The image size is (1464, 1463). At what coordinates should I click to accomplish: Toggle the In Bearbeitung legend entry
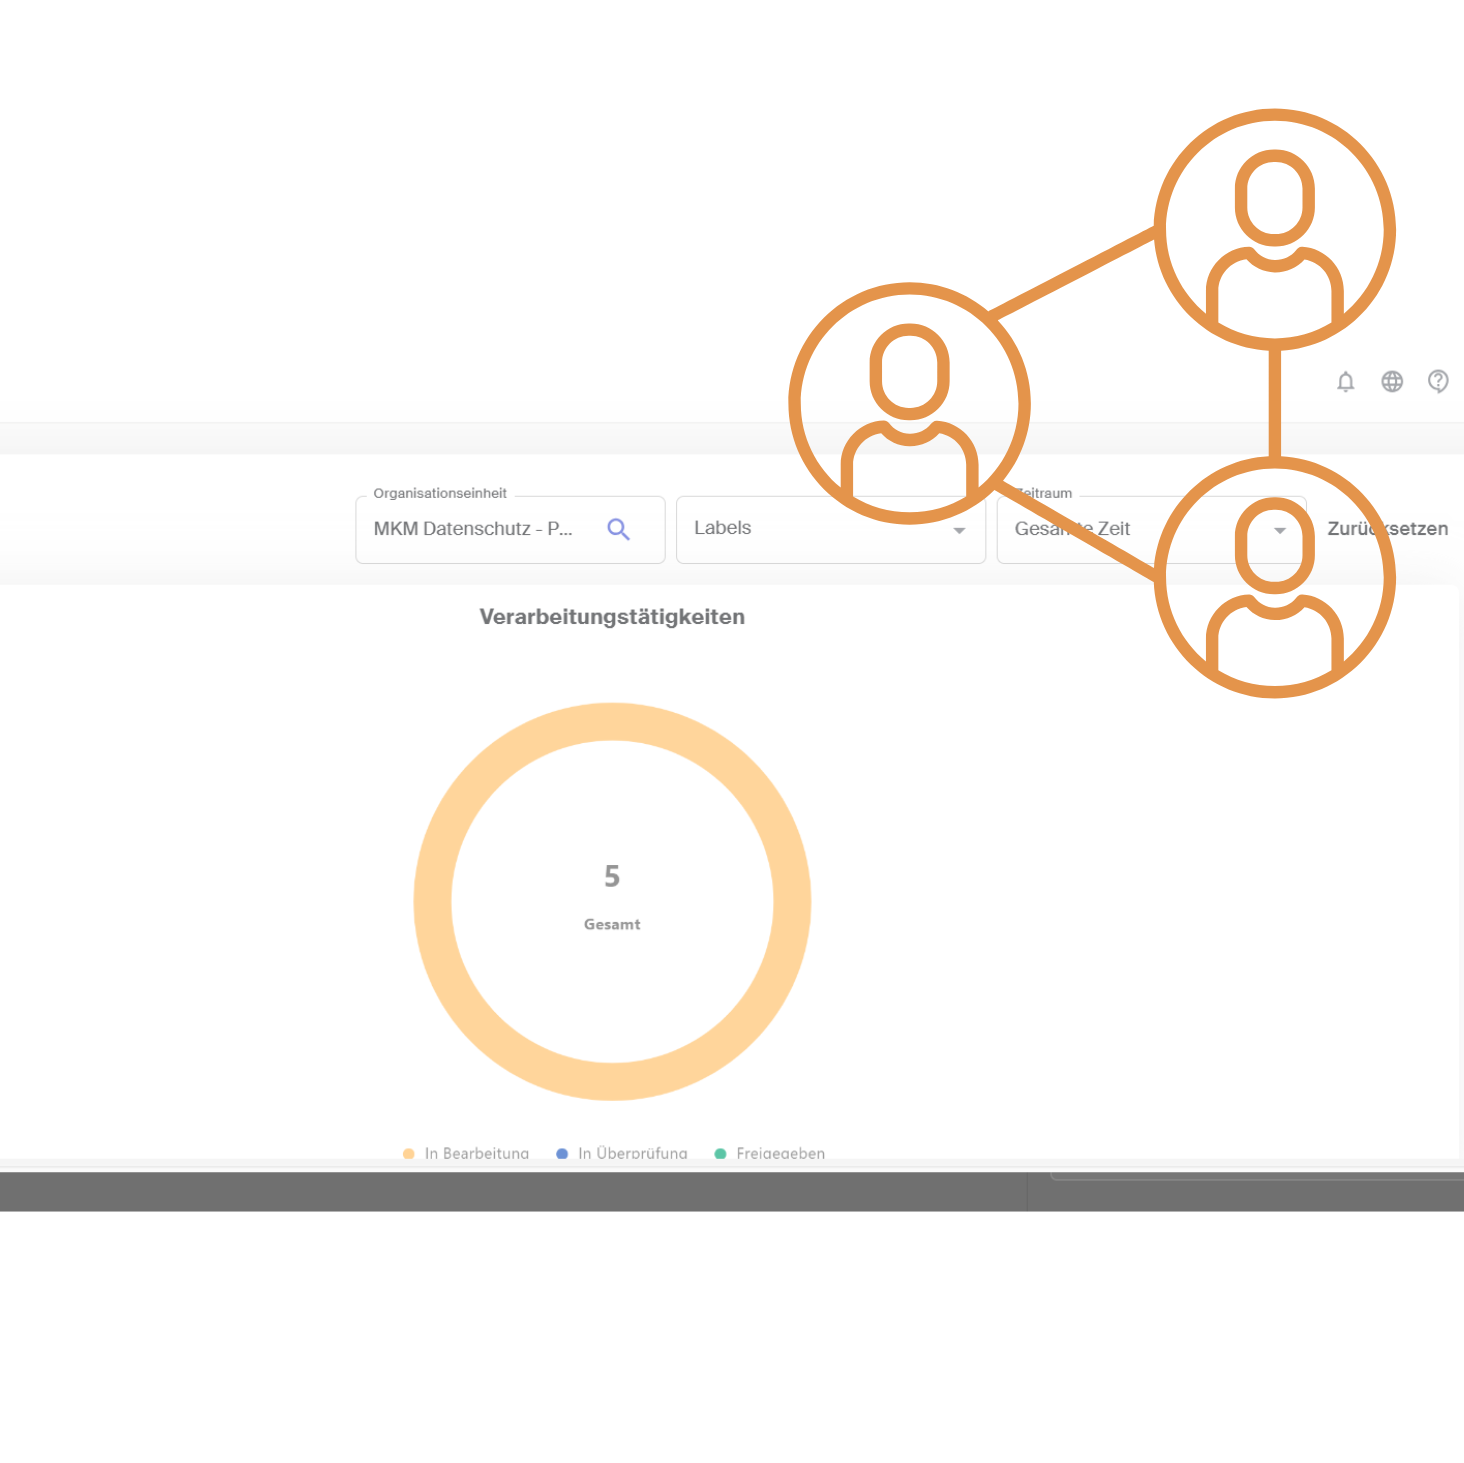[x=466, y=1153]
